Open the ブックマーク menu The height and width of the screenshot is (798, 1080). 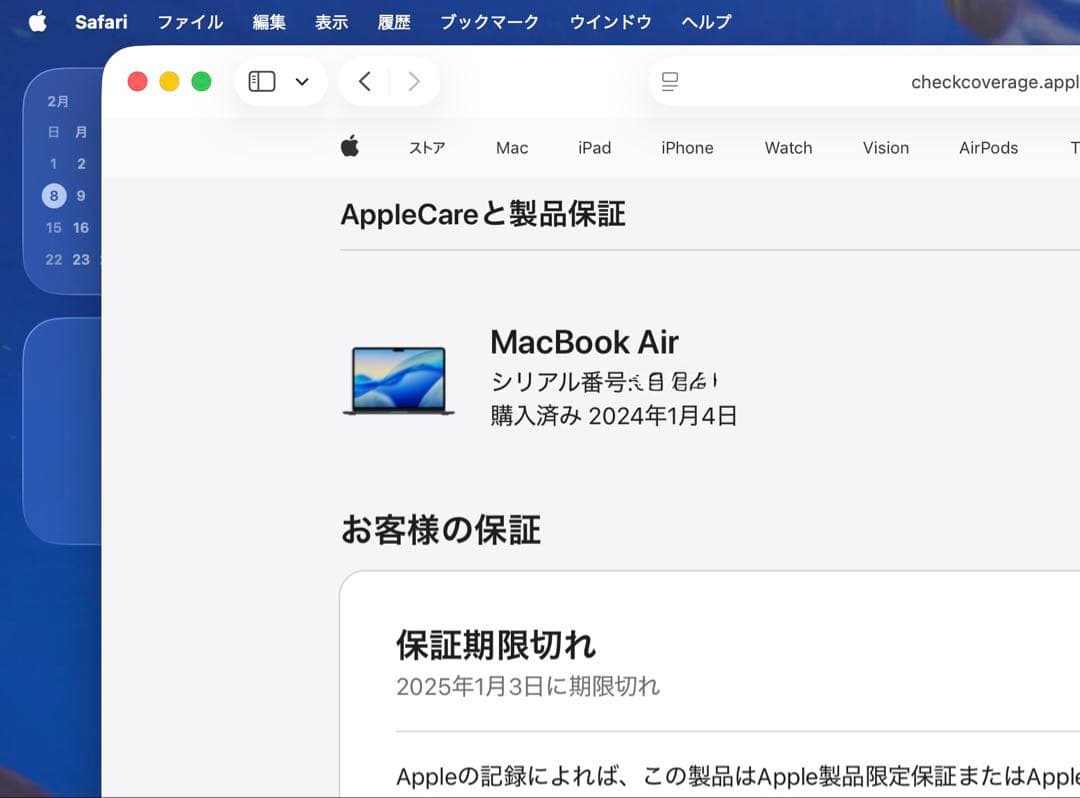[x=489, y=21]
